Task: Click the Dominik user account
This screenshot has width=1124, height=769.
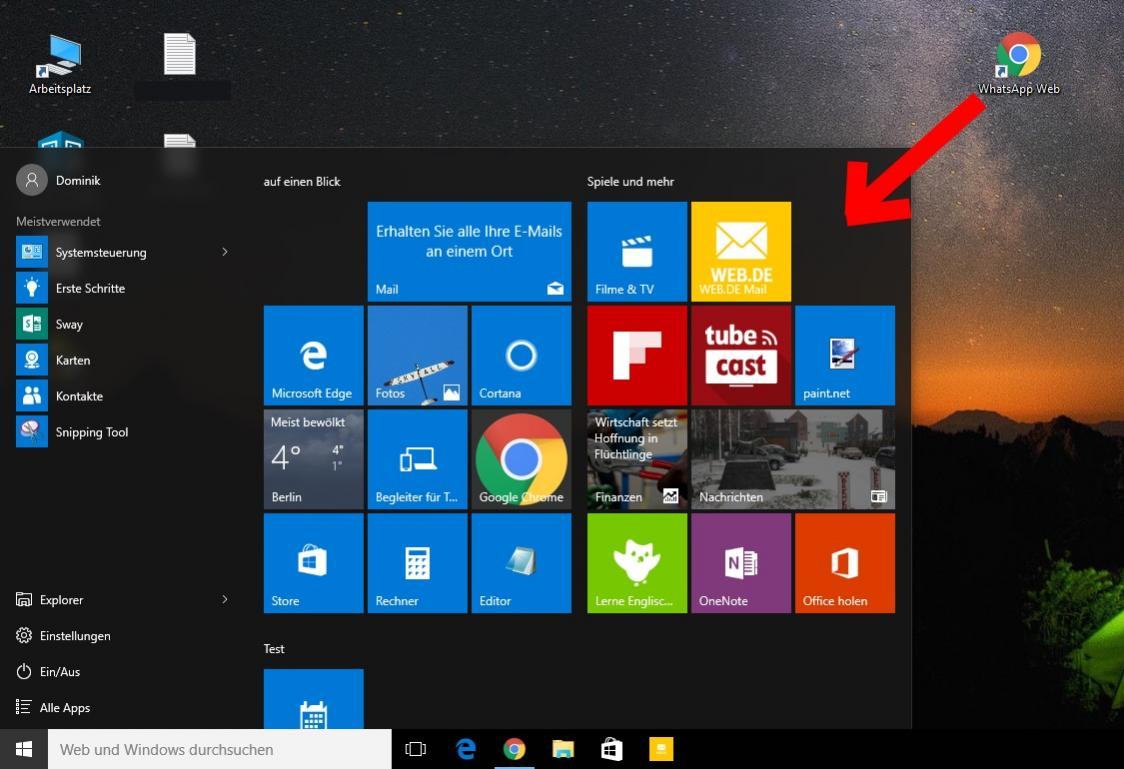Action: click(x=59, y=180)
